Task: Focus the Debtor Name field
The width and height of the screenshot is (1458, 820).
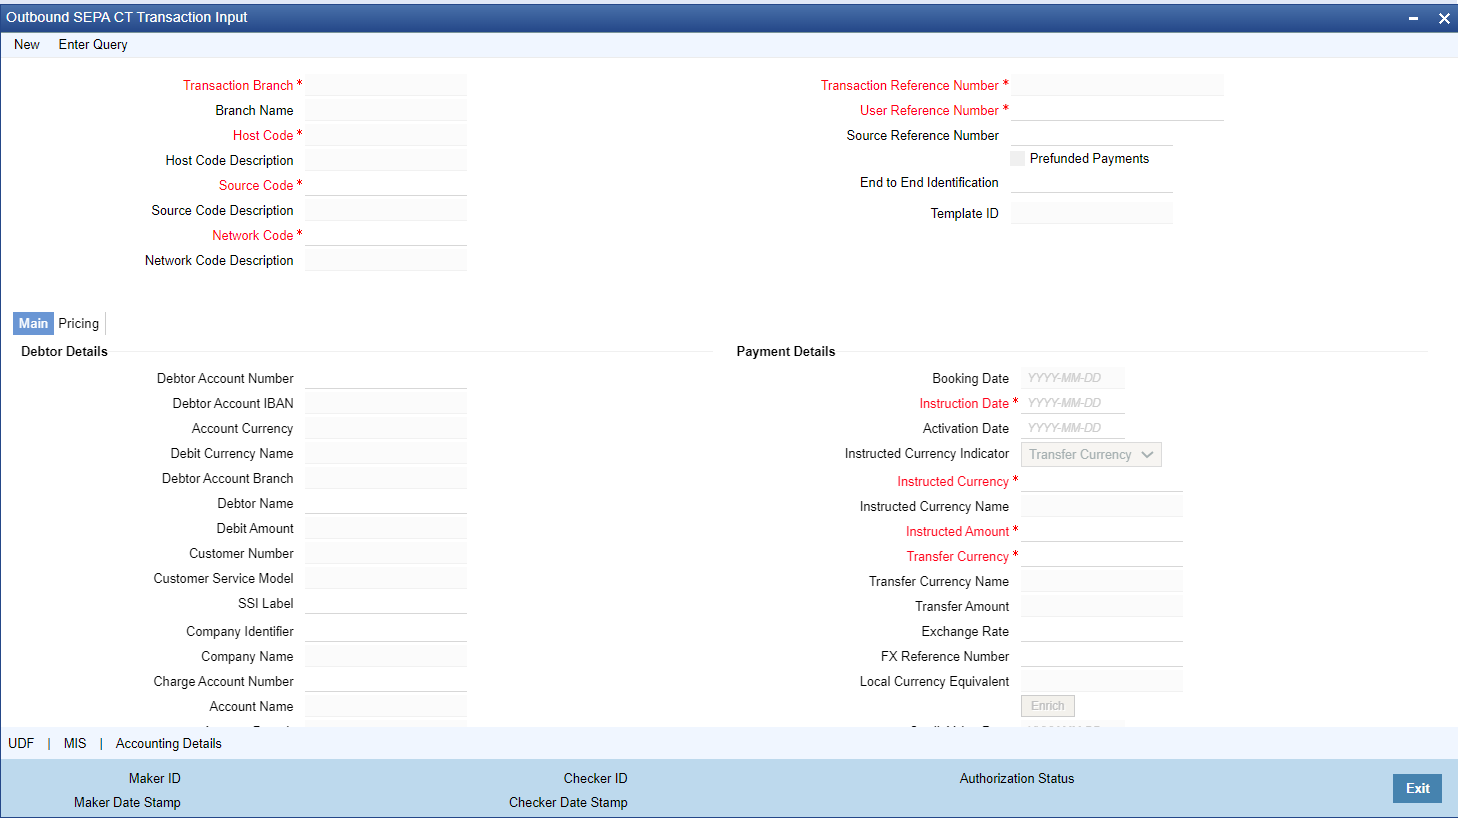Action: pyautogui.click(x=386, y=503)
